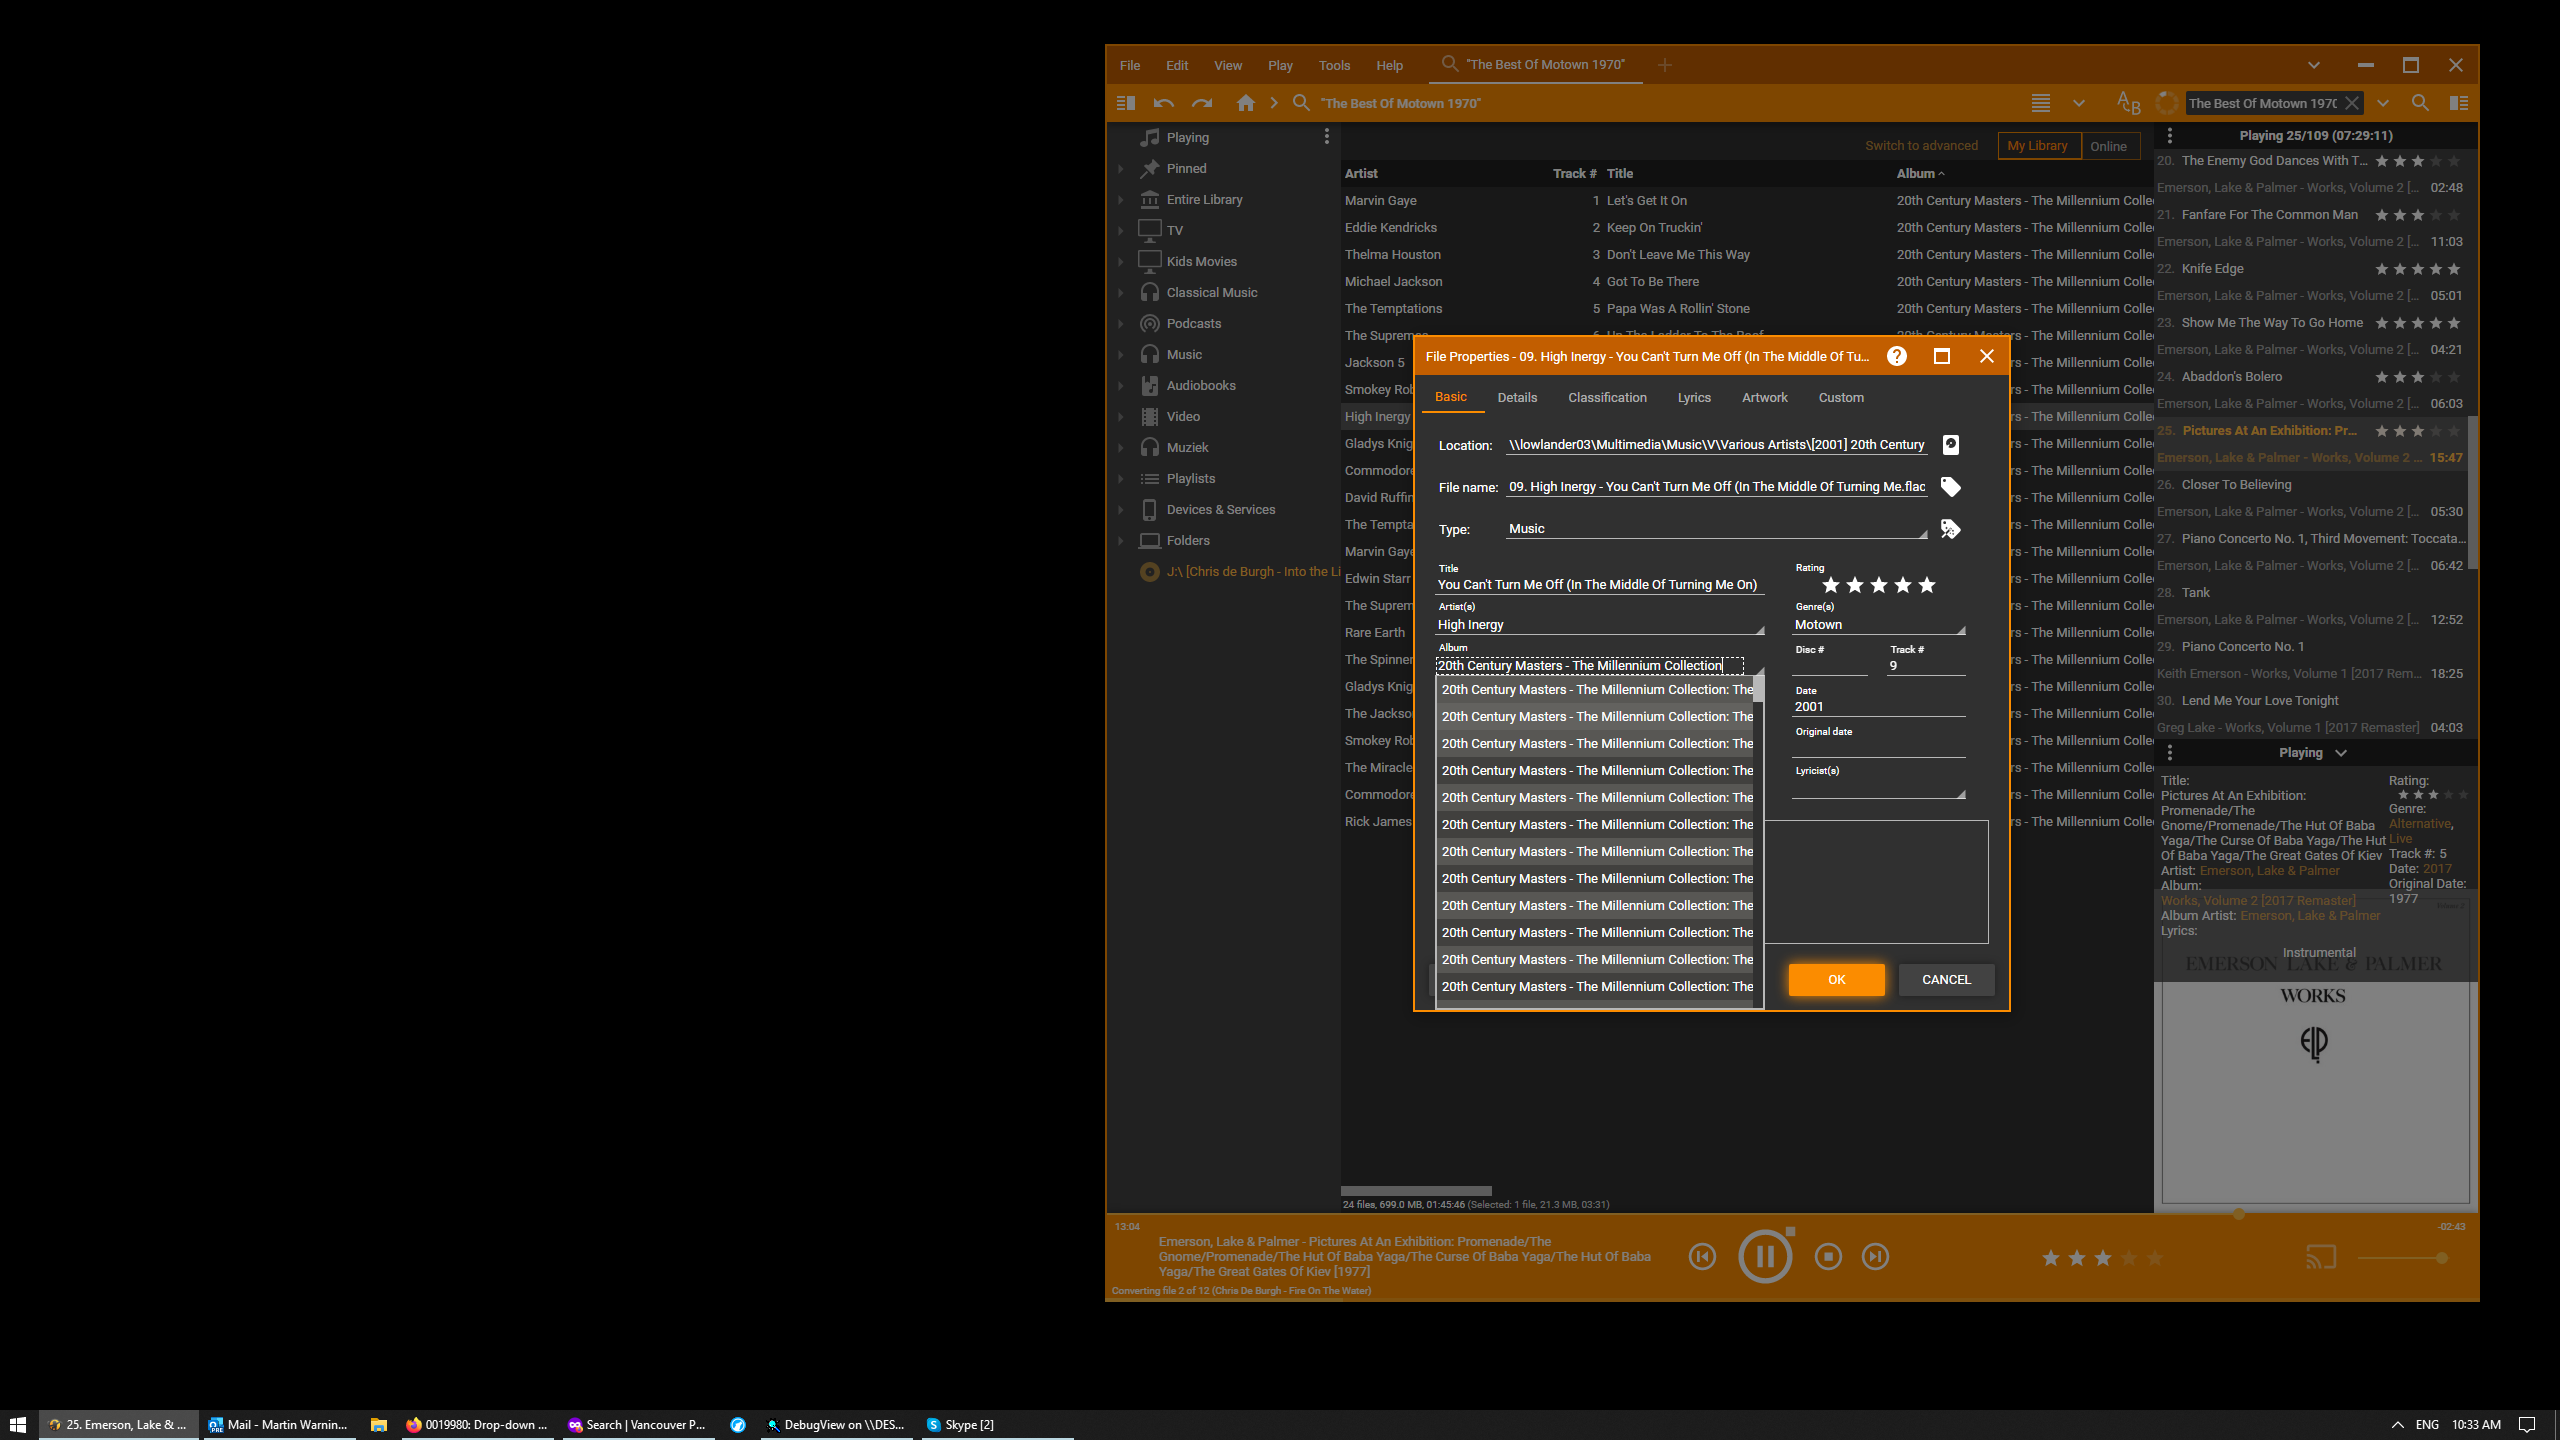Open the Classification tab

pyautogui.click(x=1607, y=398)
